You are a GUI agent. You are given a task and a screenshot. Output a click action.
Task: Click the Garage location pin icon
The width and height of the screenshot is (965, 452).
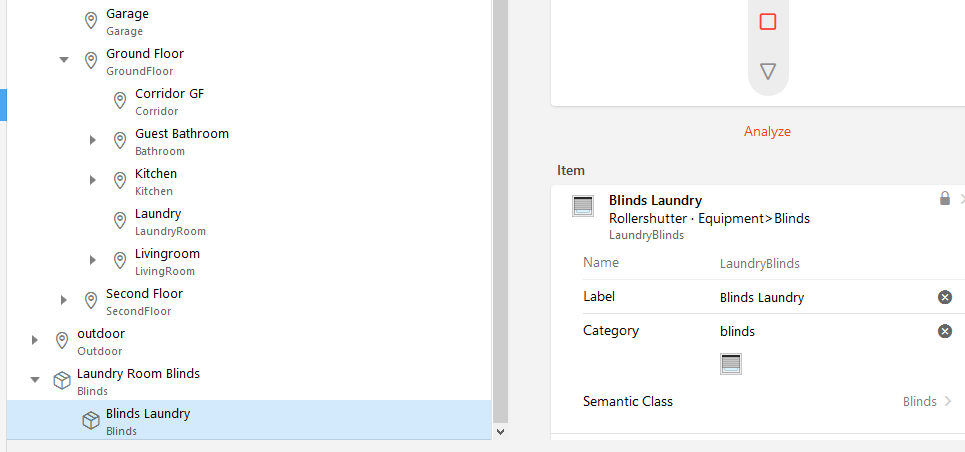click(x=91, y=21)
